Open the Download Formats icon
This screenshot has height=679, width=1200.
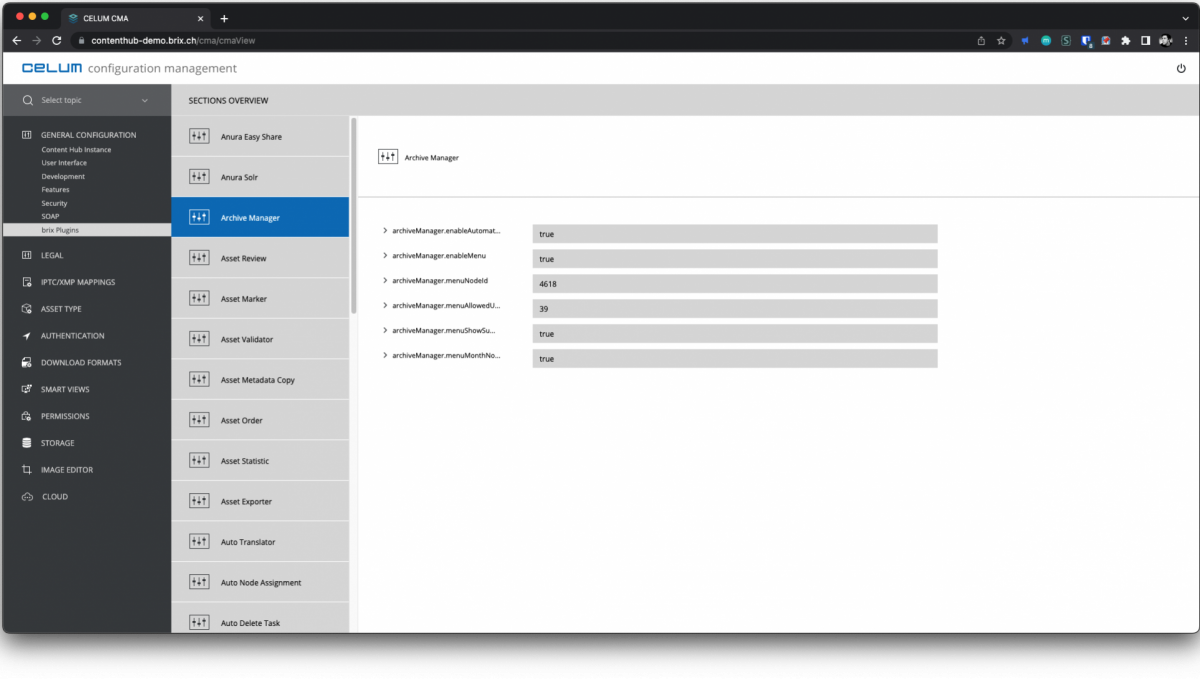click(x=27, y=363)
